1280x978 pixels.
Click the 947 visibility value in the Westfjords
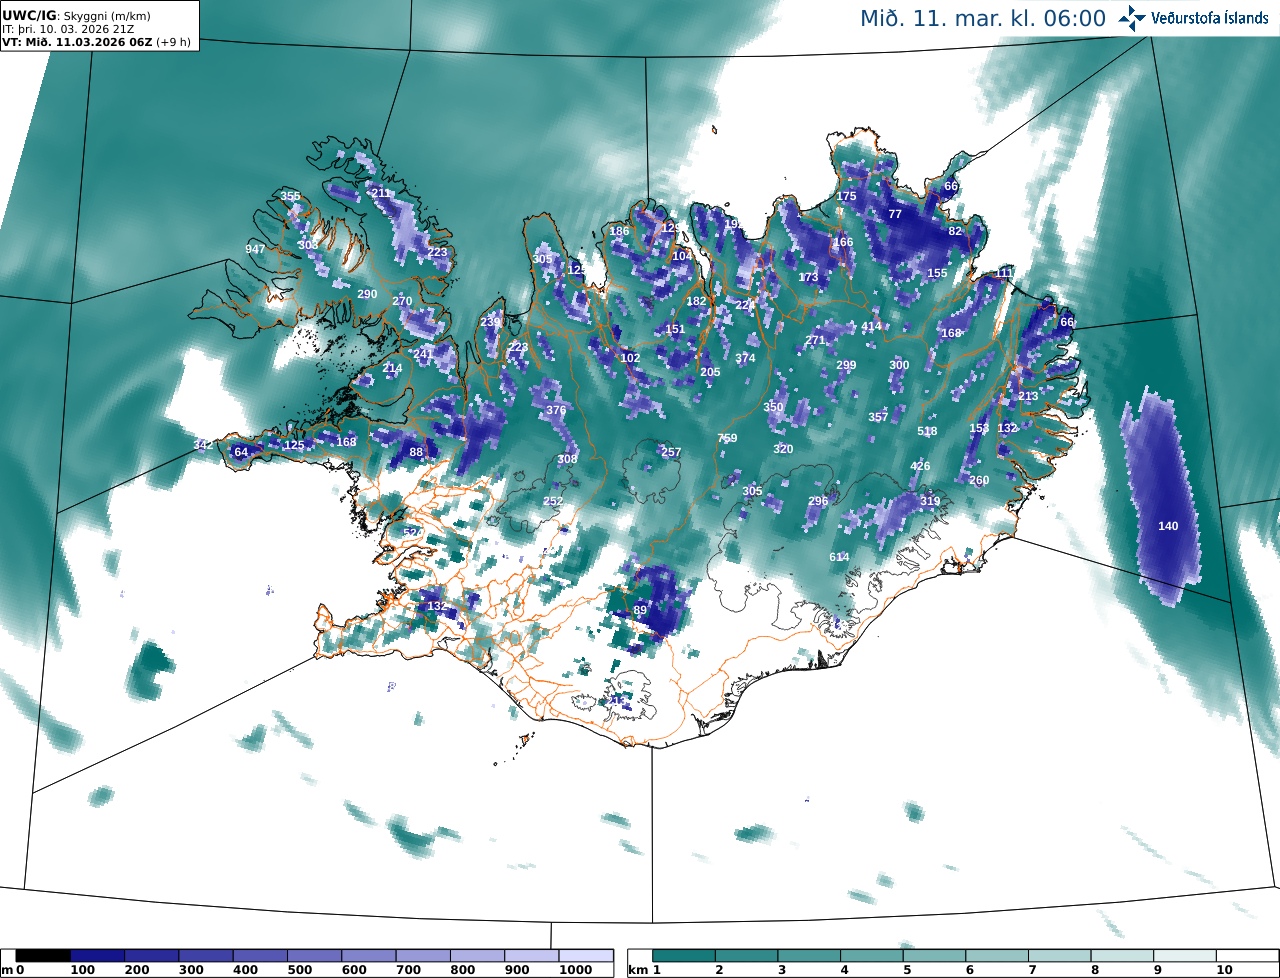coord(255,249)
